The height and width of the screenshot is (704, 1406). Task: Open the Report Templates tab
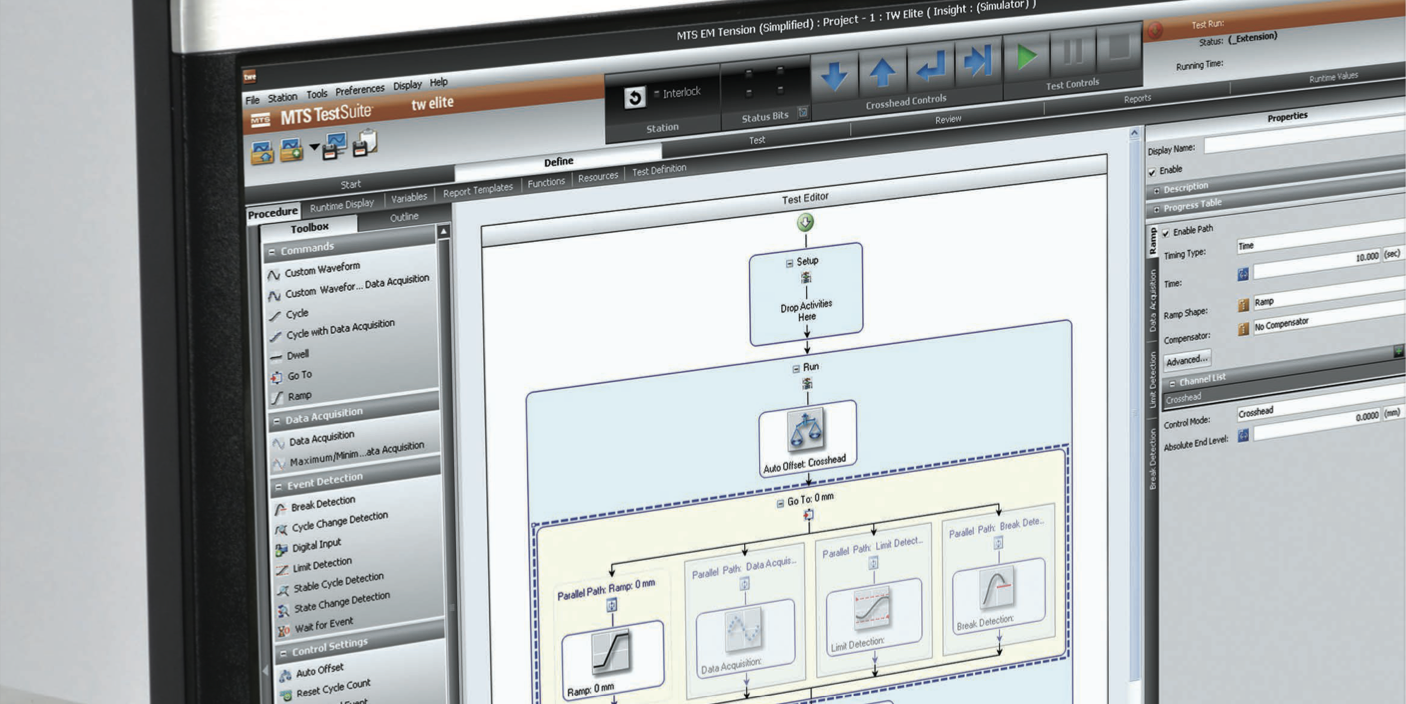[x=478, y=190]
